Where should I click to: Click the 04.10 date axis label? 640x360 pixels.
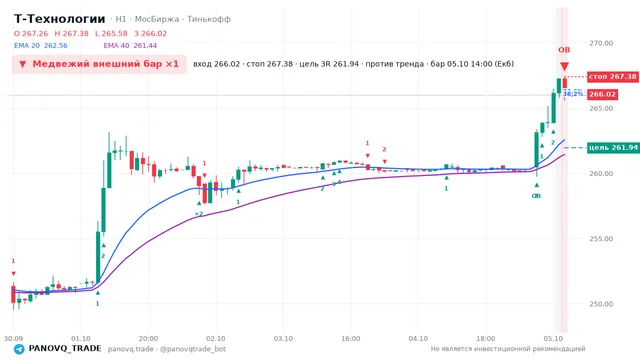[418, 339]
